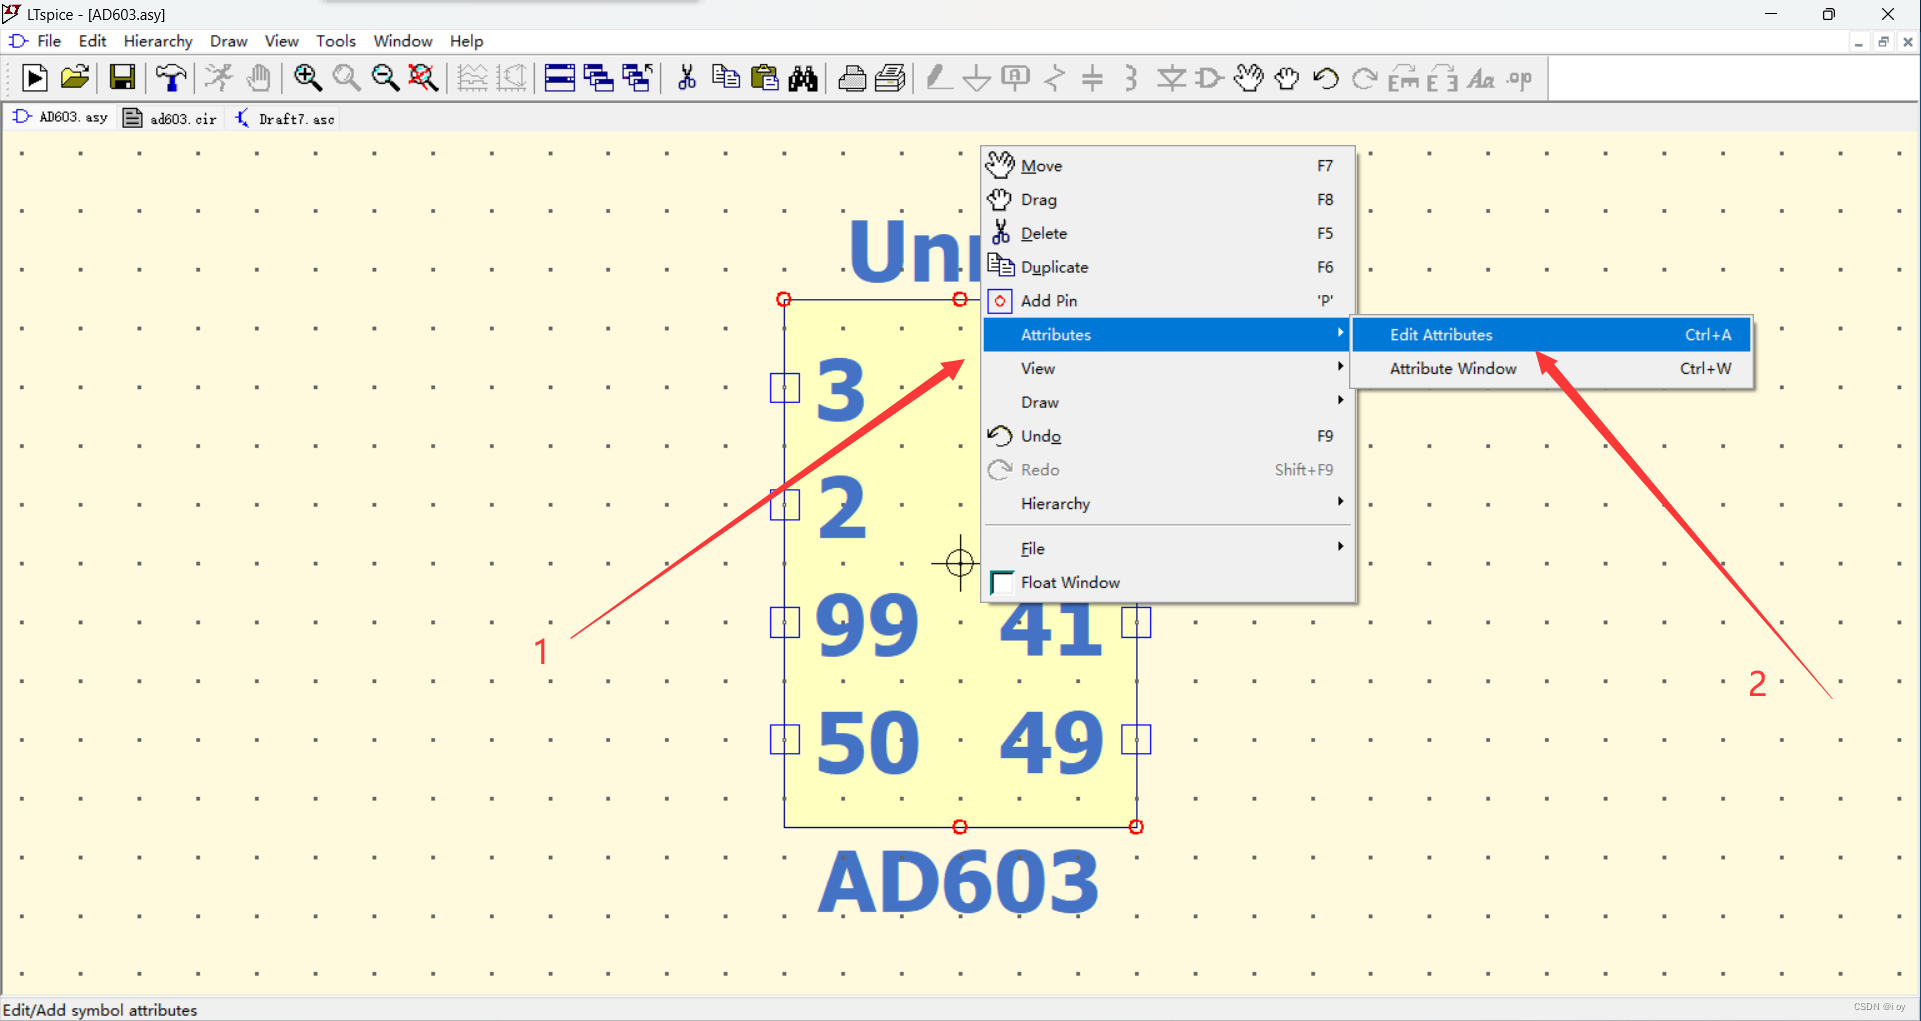Click the Tile Windows toolbar icon
This screenshot has height=1021, width=1921.
coord(560,78)
